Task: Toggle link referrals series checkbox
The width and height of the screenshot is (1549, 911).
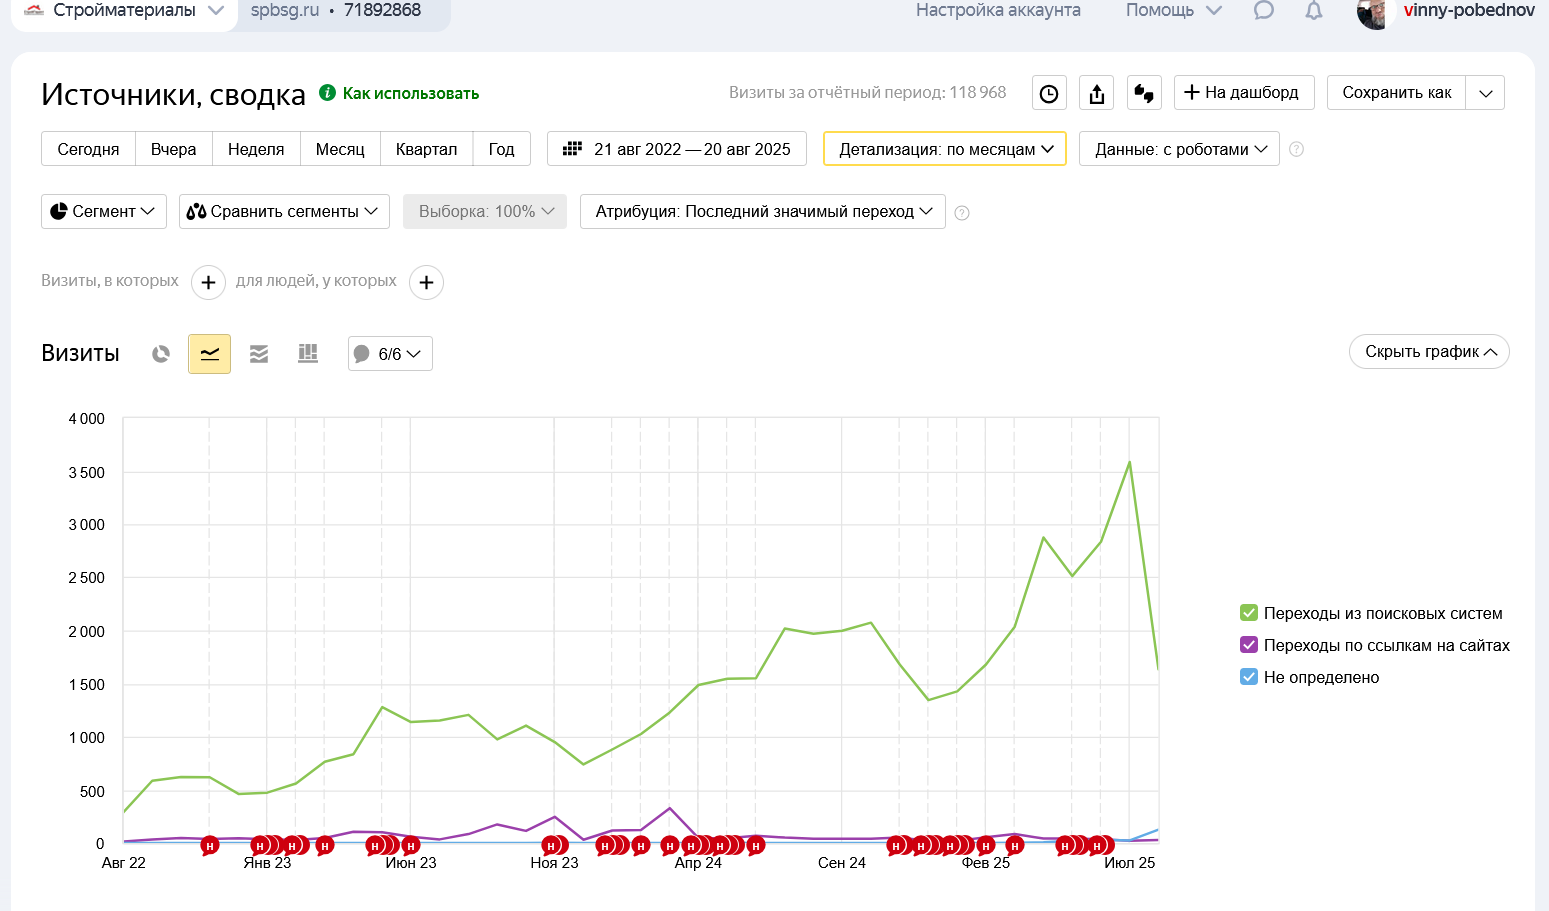Action: [1249, 645]
